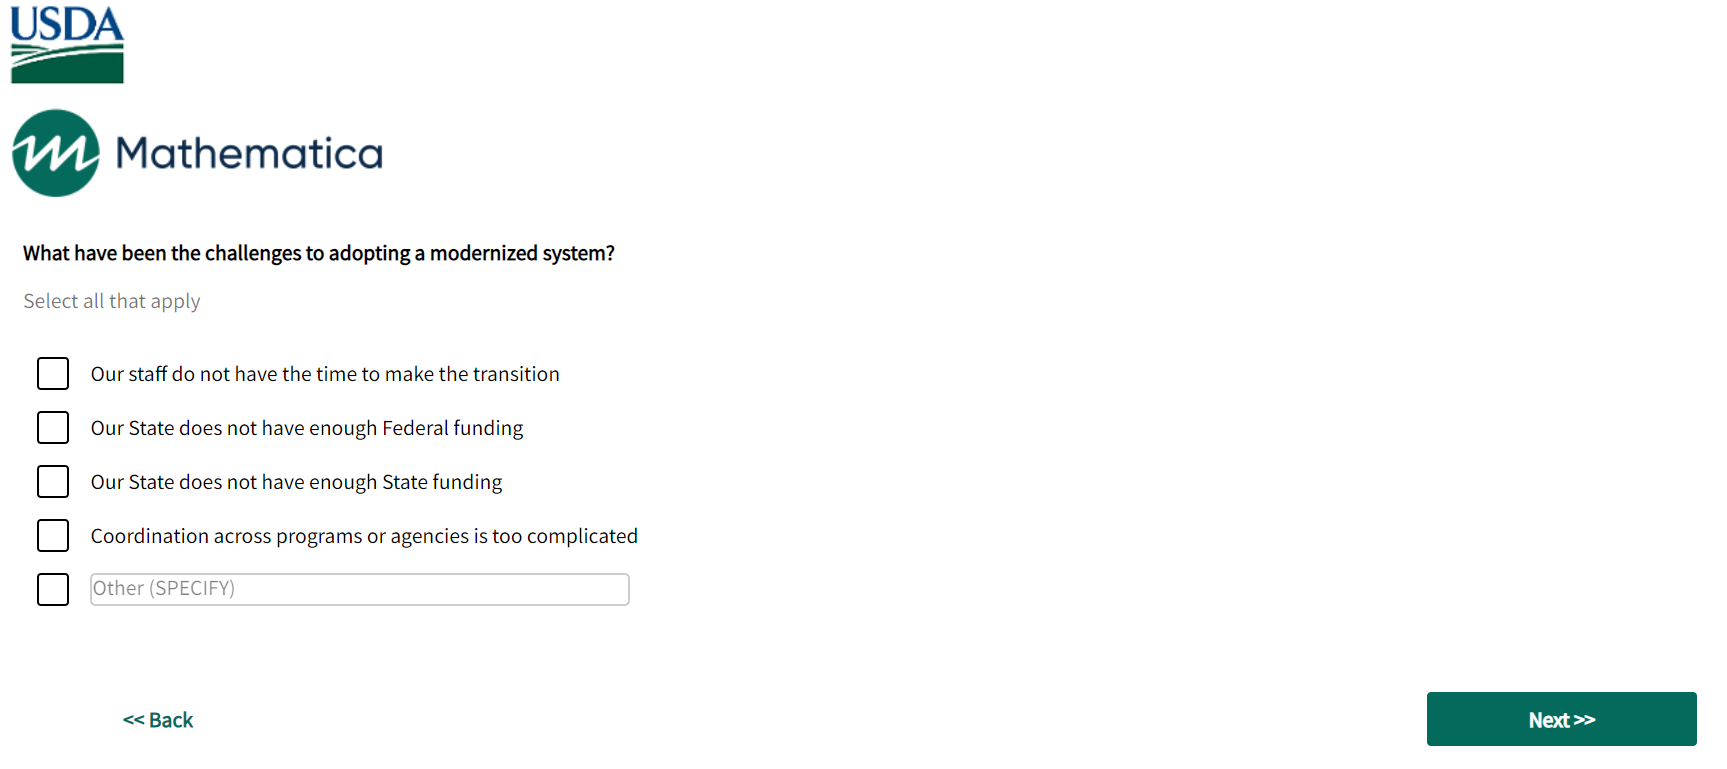Click the >> arrows on the Next button
Viewport: 1727px width, 769px height.
pos(1585,720)
